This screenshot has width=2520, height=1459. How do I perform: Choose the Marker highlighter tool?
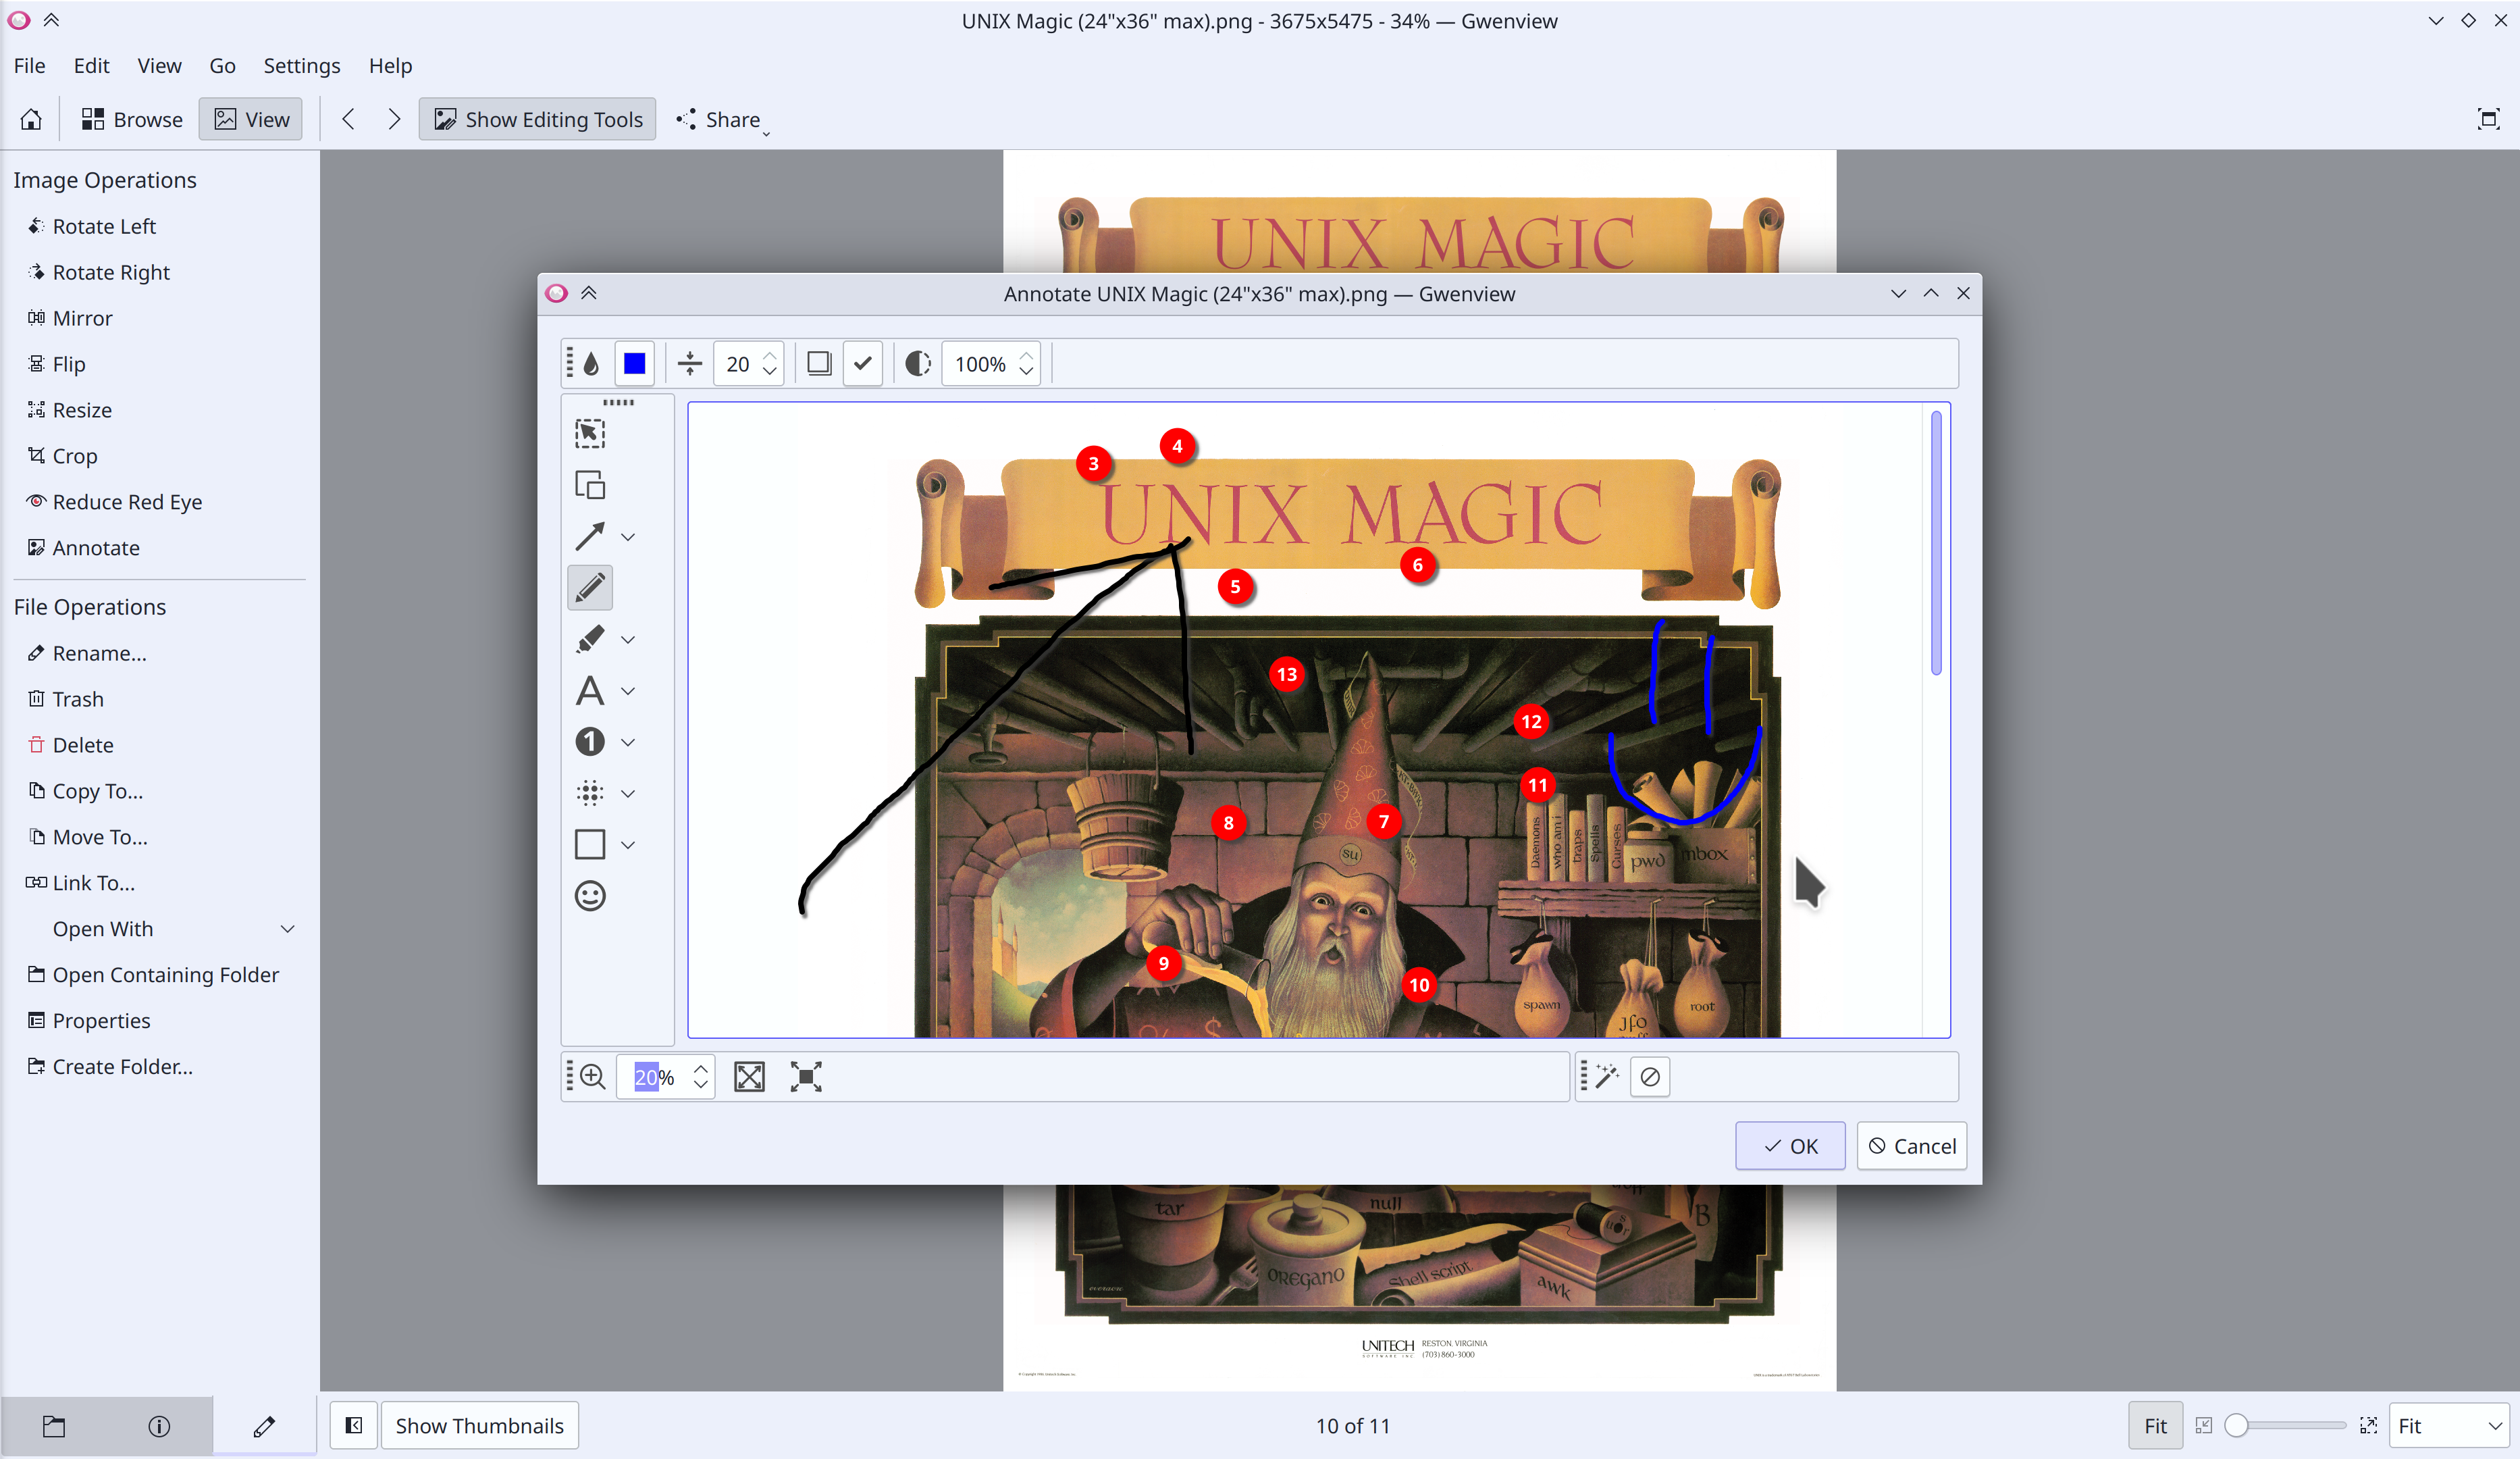[x=589, y=639]
